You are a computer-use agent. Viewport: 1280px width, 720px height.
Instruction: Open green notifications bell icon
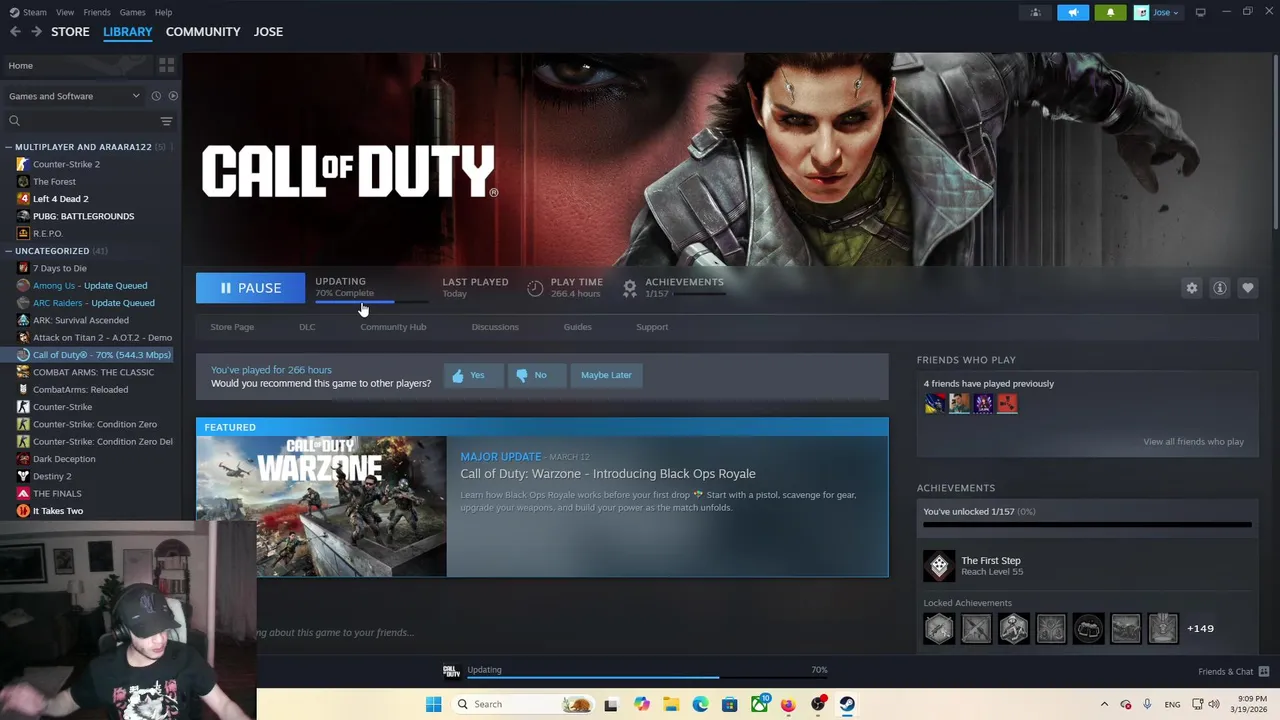pyautogui.click(x=1110, y=12)
